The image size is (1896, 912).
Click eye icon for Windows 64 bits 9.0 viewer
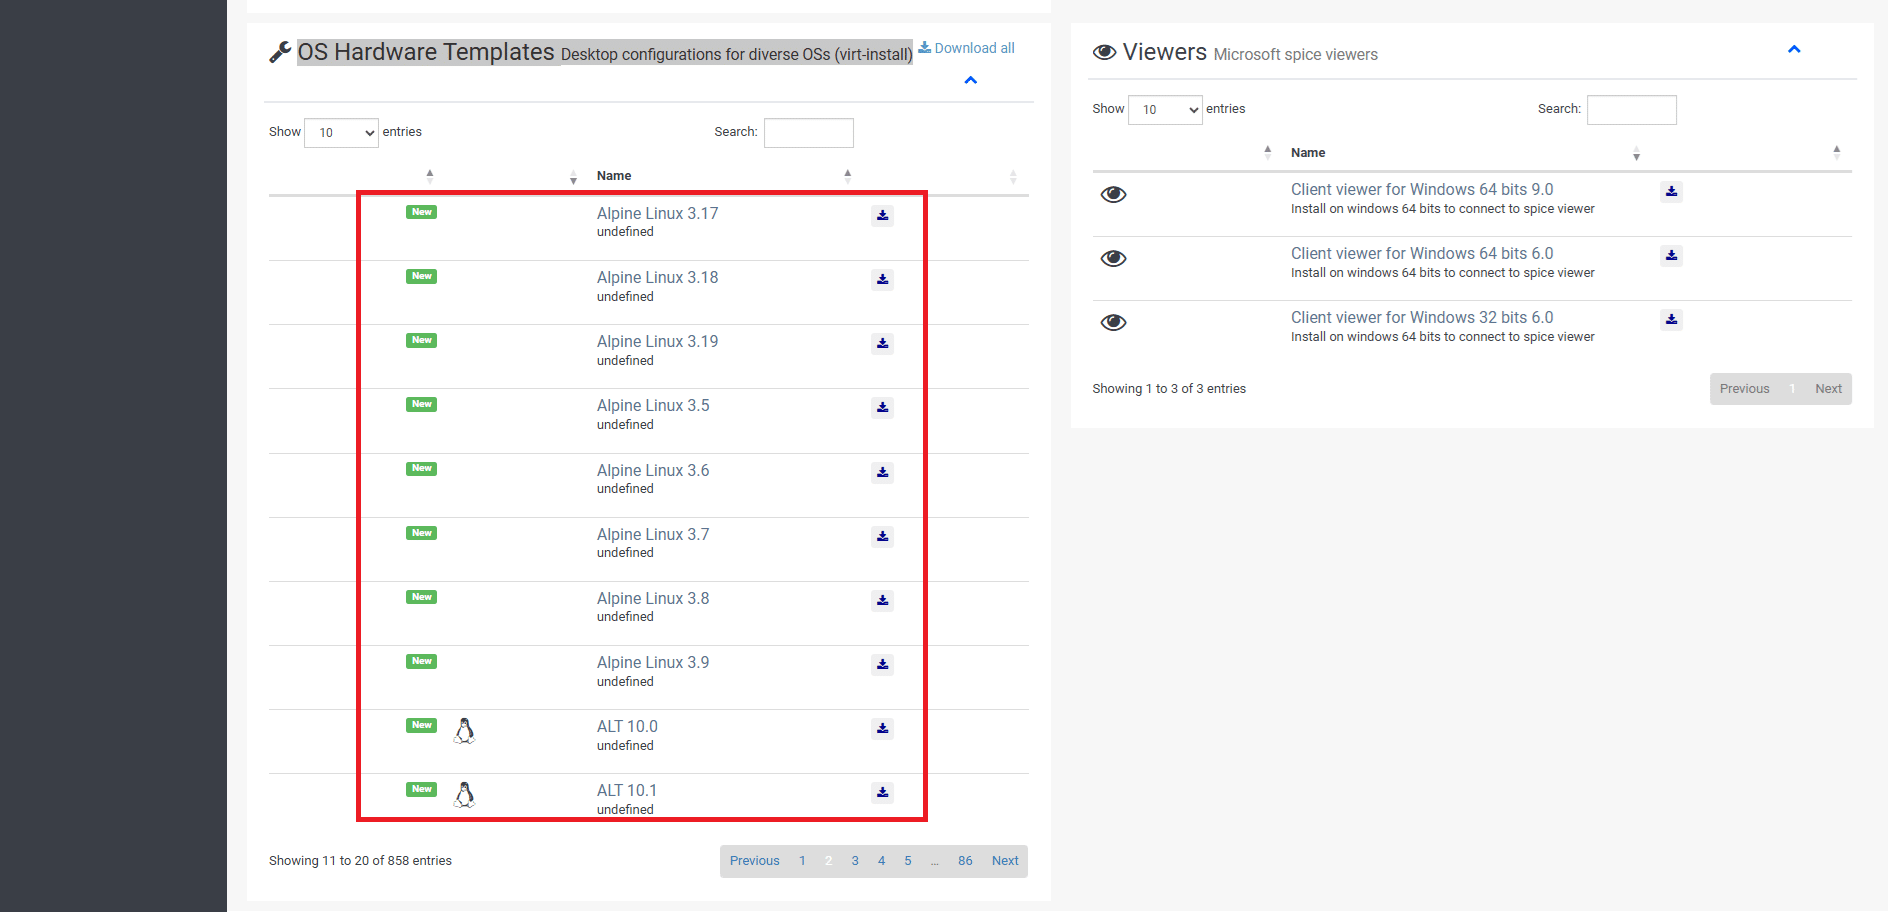click(x=1113, y=195)
